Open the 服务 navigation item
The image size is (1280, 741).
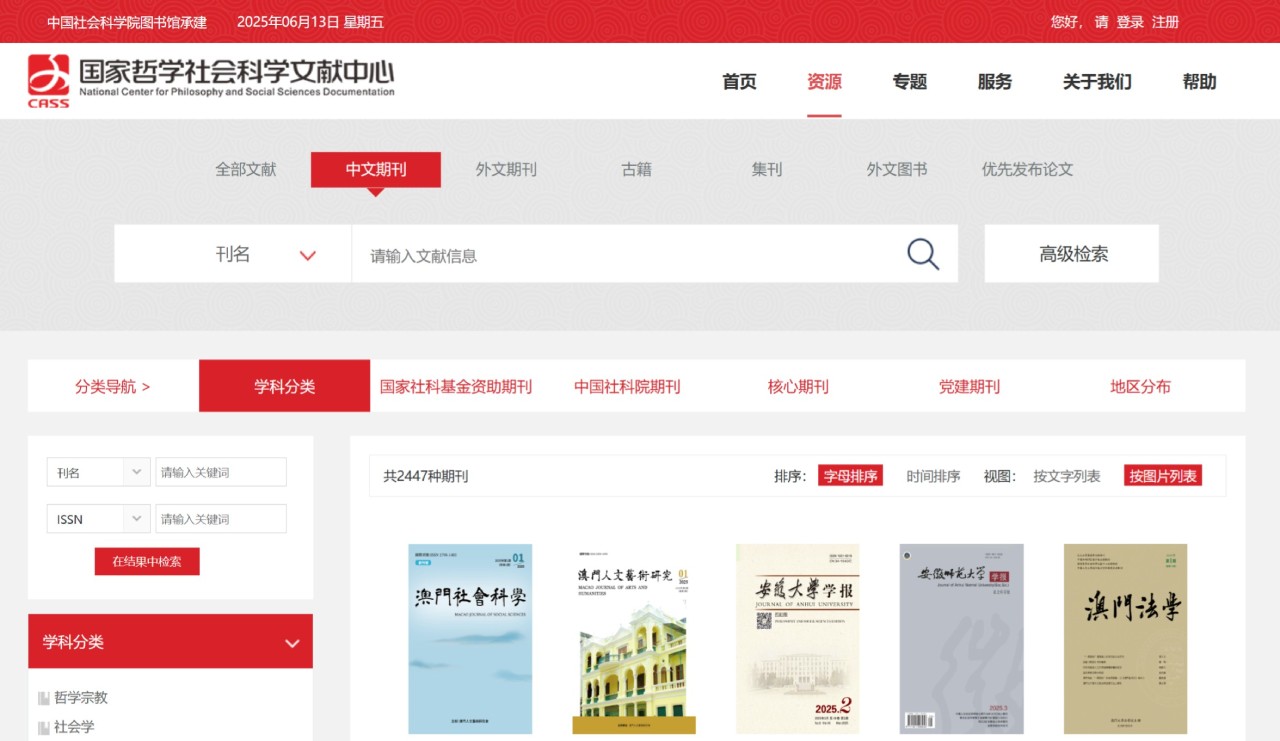(995, 82)
